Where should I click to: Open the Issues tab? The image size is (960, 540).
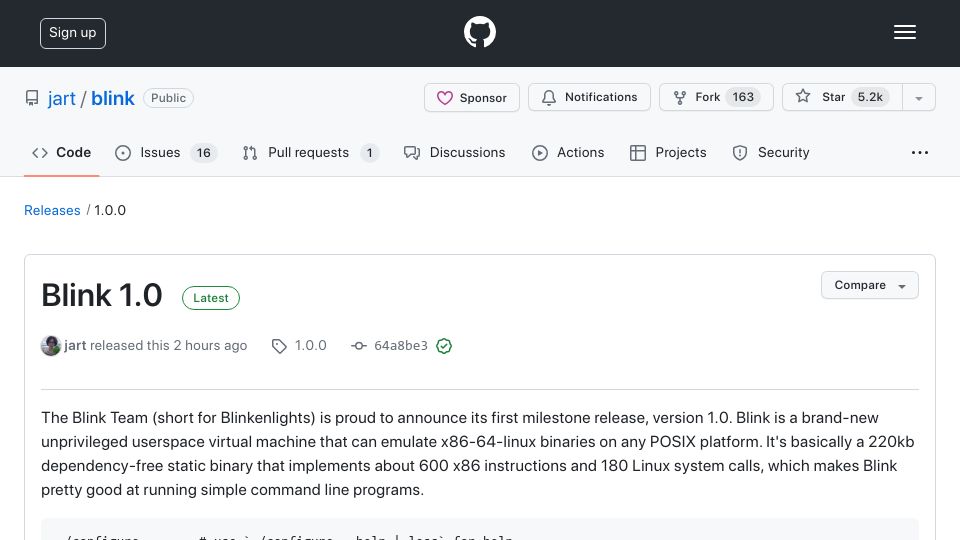(x=166, y=152)
